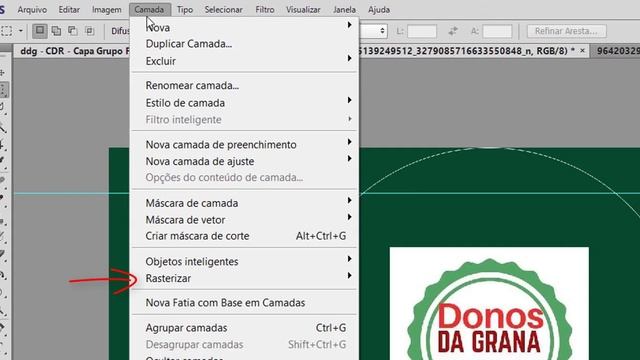Select Intersect with selection mode icon
The width and height of the screenshot is (640, 360).
pyautogui.click(x=89, y=31)
